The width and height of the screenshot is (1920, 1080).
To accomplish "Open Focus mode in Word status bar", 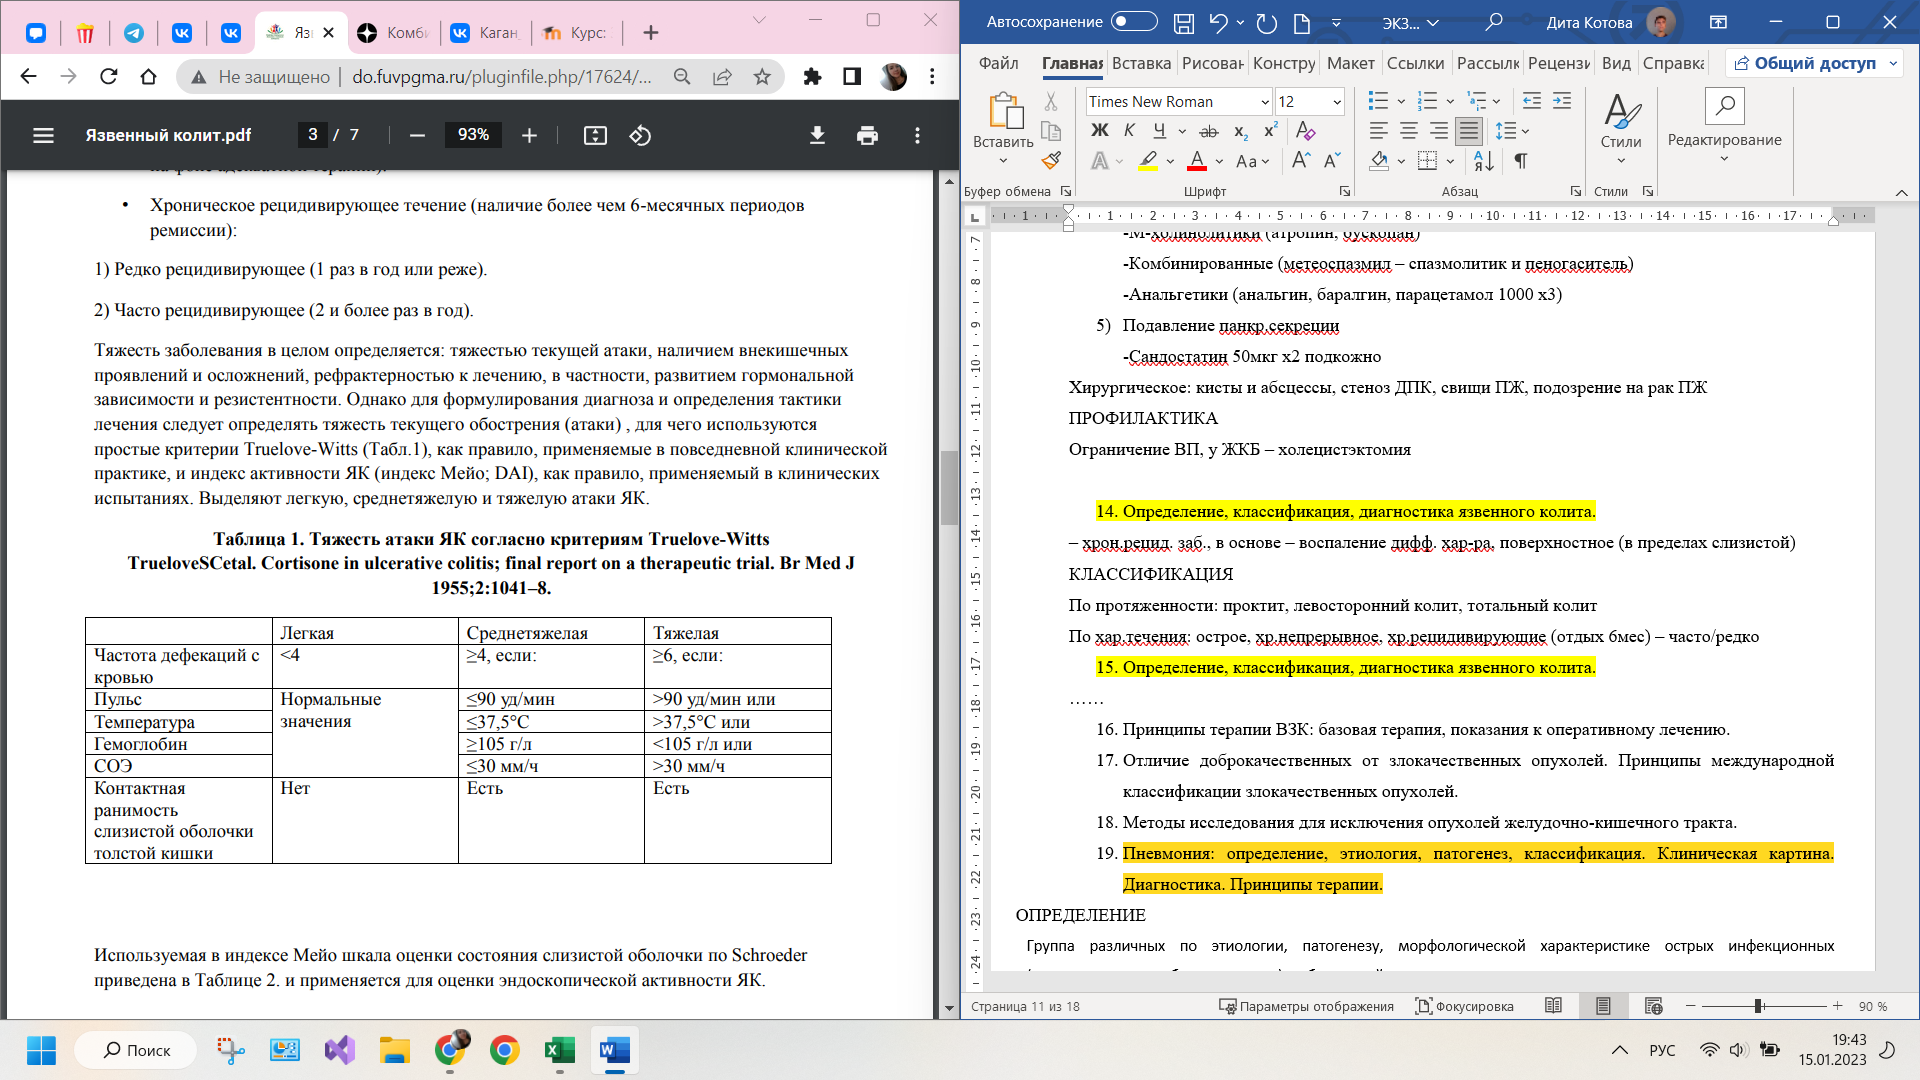I will point(1464,1006).
